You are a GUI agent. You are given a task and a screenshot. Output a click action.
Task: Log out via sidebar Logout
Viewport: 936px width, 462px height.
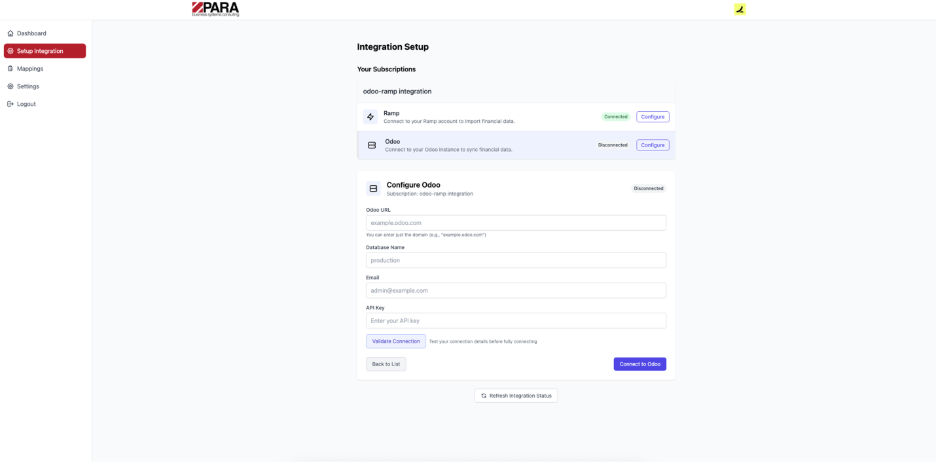(x=45, y=104)
